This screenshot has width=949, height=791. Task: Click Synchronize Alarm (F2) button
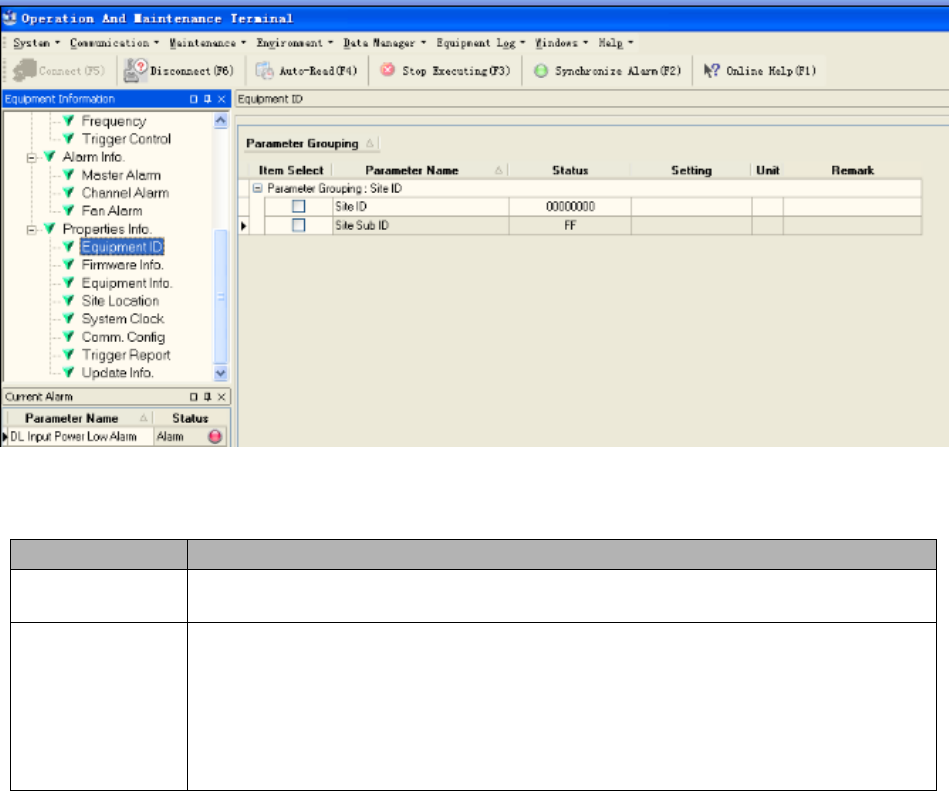607,71
